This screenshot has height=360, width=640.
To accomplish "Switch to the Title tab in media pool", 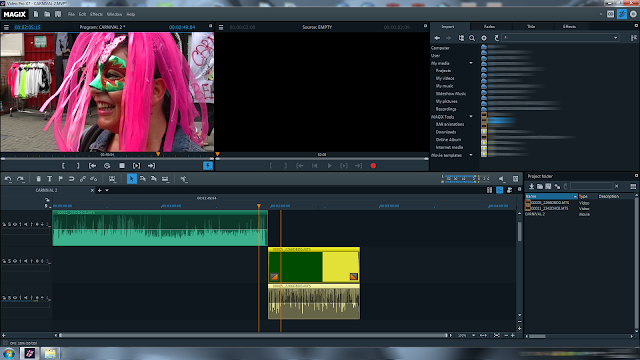I will pos(531,27).
